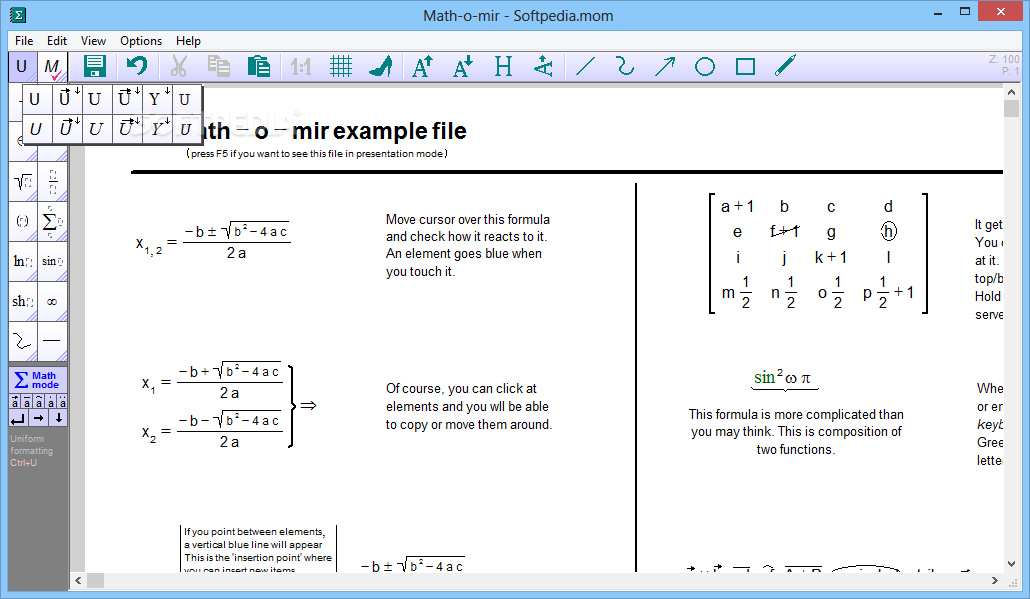
Task: Select the rectangle drawing tool
Action: (745, 66)
